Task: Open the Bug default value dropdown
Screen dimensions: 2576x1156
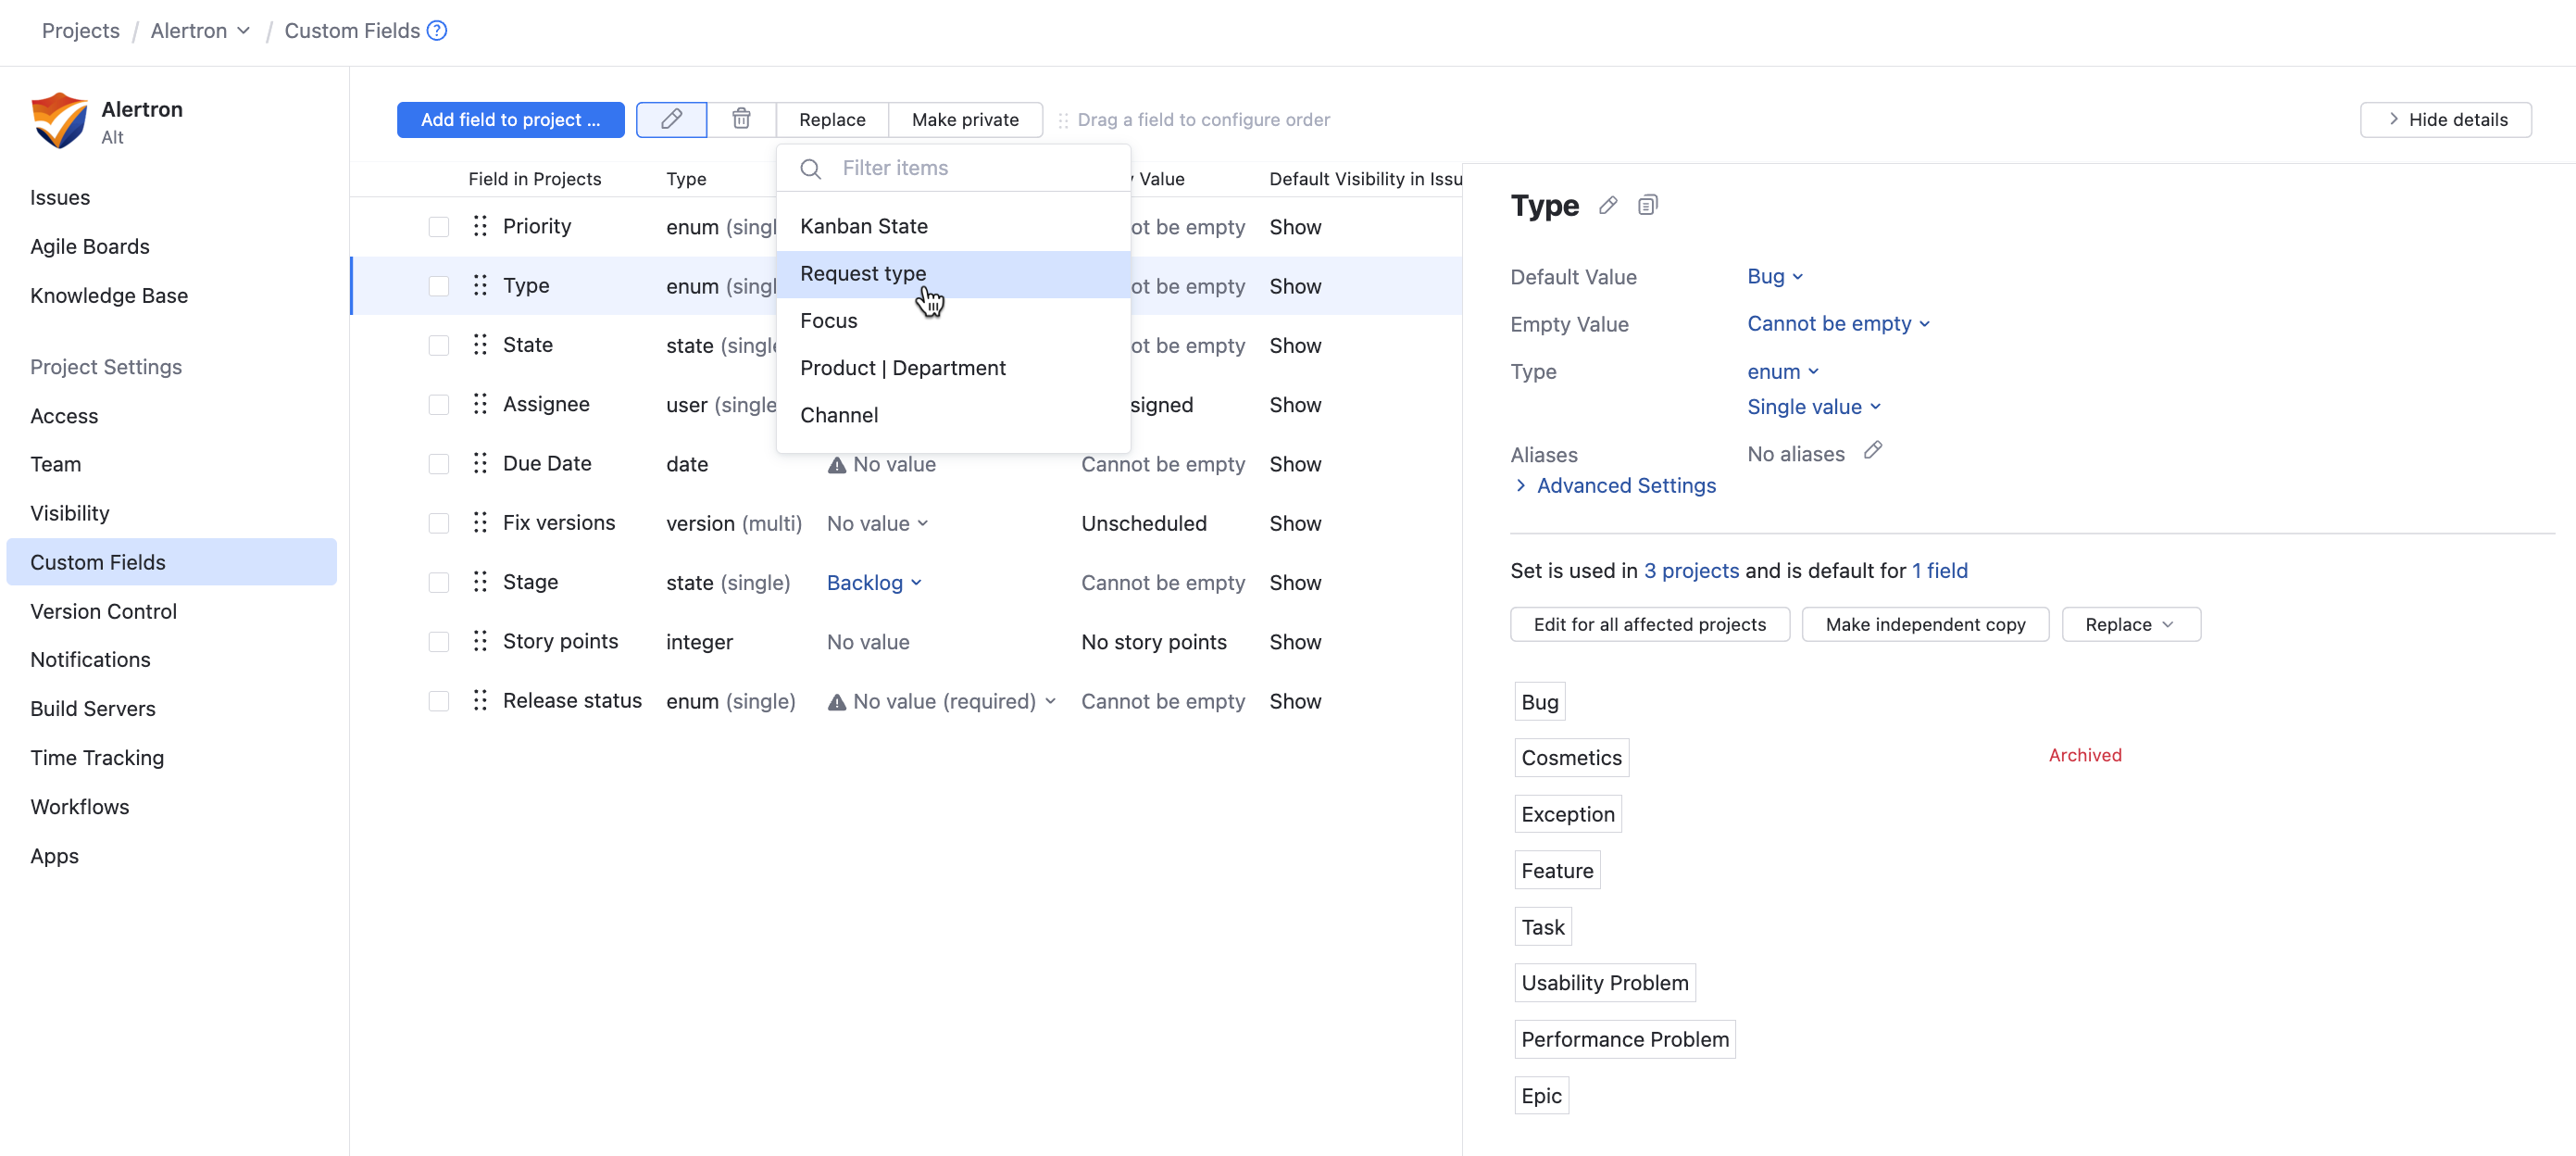Action: [1774, 277]
